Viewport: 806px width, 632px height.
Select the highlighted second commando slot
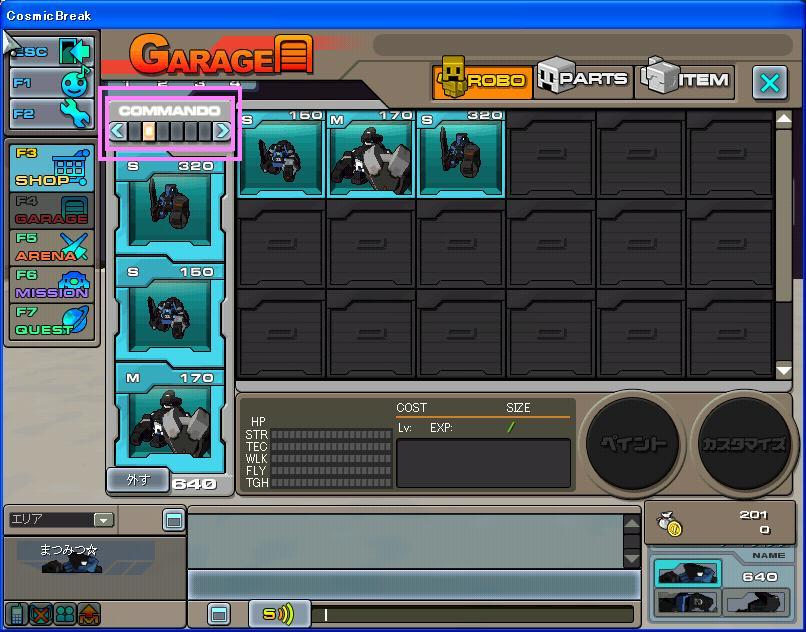click(x=149, y=131)
